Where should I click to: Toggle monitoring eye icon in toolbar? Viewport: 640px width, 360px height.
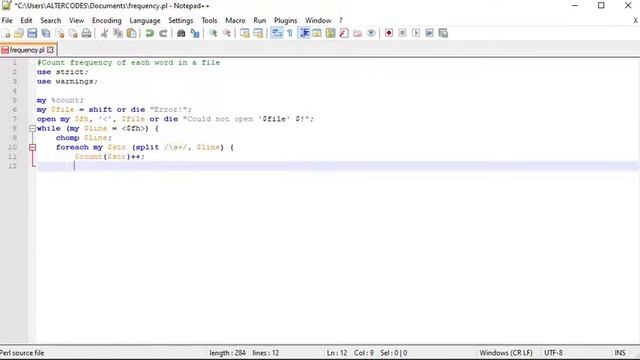pos(371,33)
